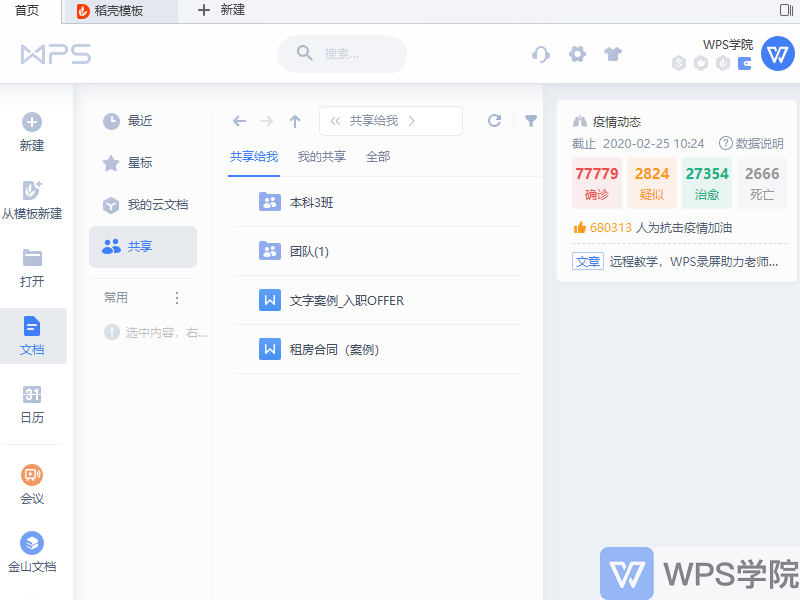This screenshot has width=800, height=600.
Task: Open the 会议 meeting tool
Action: (32, 485)
